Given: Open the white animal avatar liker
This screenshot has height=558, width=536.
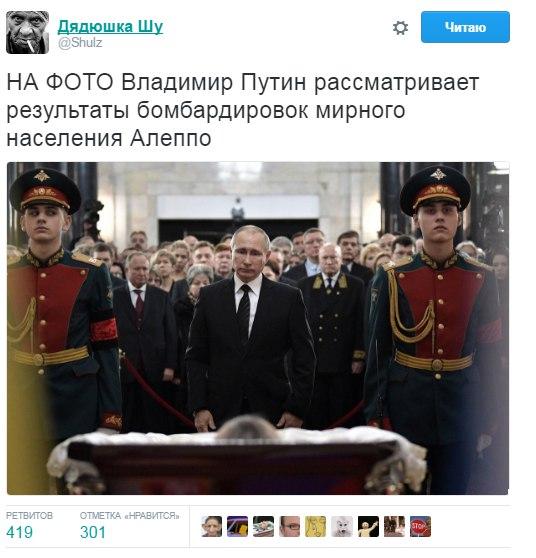Looking at the screenshot, I should click(342, 526).
